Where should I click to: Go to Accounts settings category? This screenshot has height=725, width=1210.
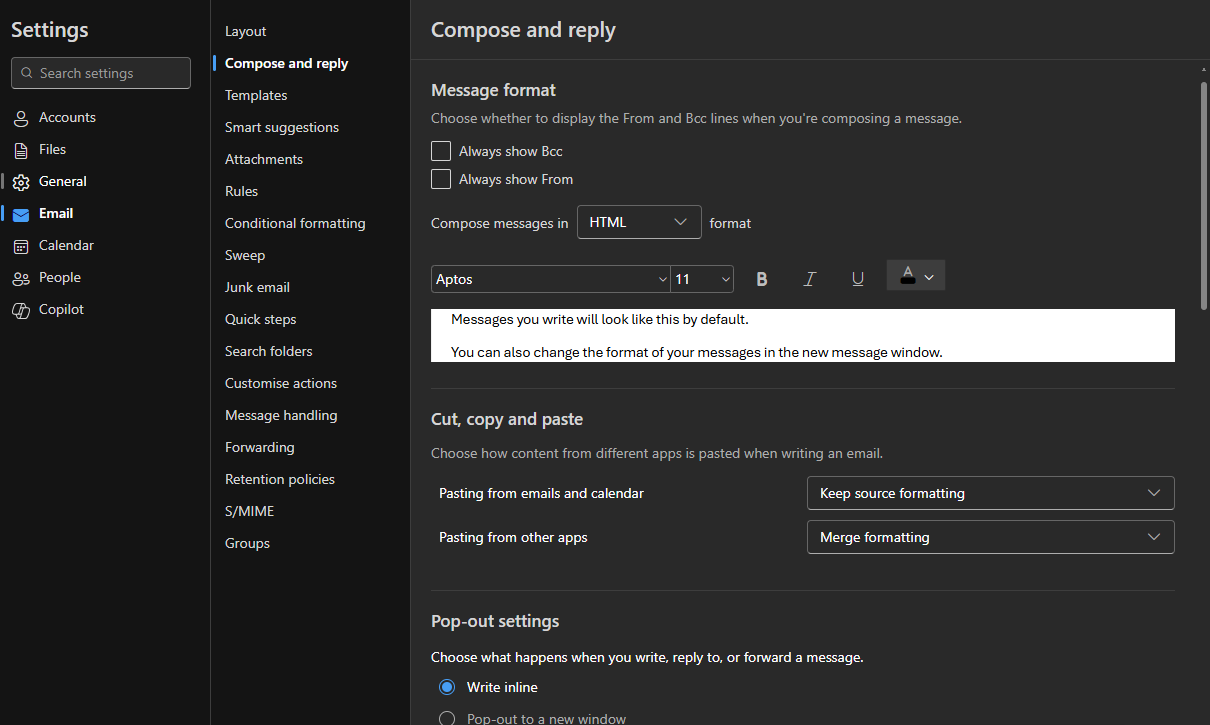(67, 117)
